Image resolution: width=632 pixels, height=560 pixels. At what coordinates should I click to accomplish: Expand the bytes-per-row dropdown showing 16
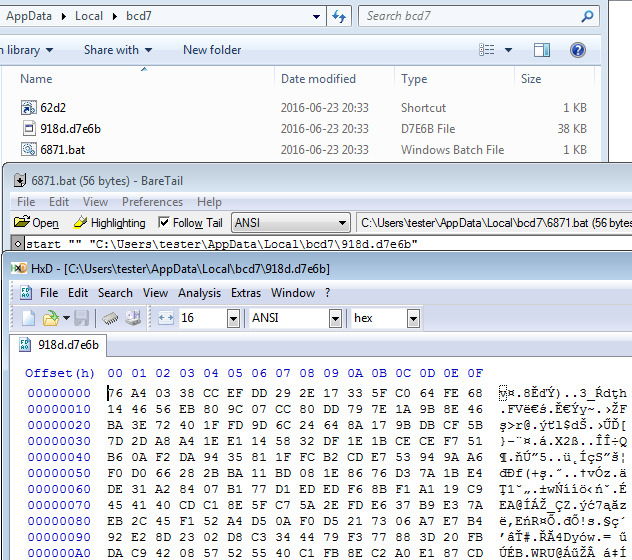[233, 318]
